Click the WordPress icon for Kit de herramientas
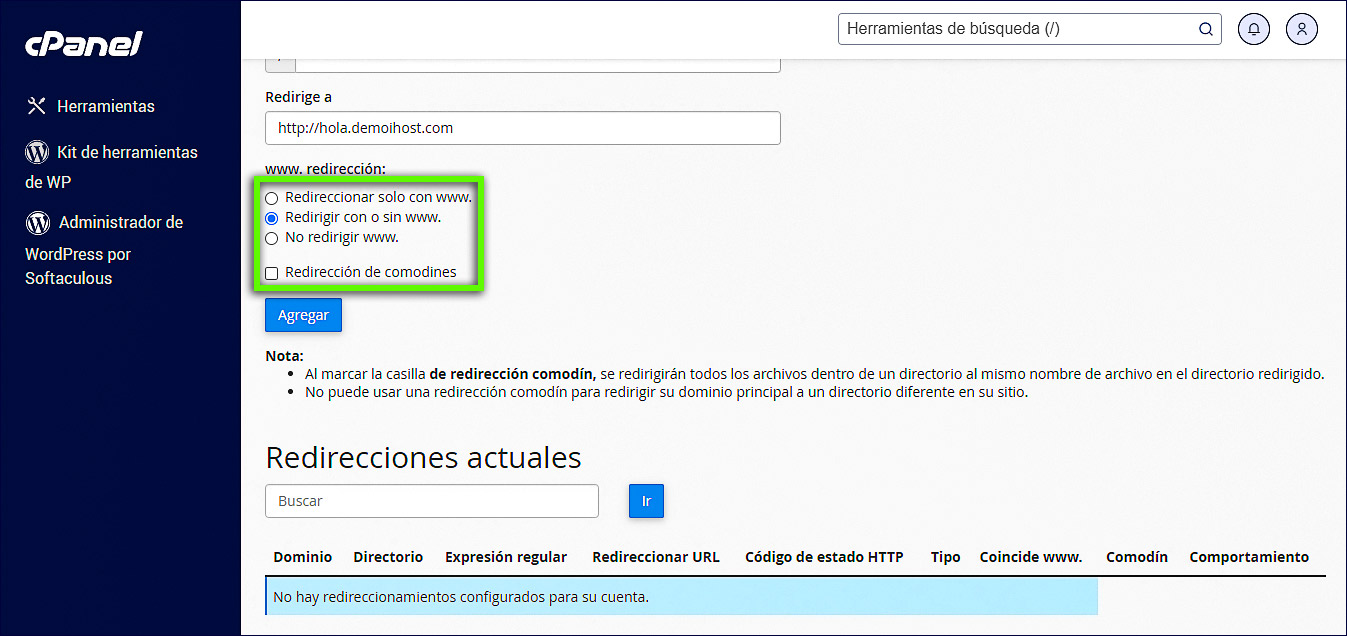This screenshot has height=636, width=1347. (x=36, y=152)
